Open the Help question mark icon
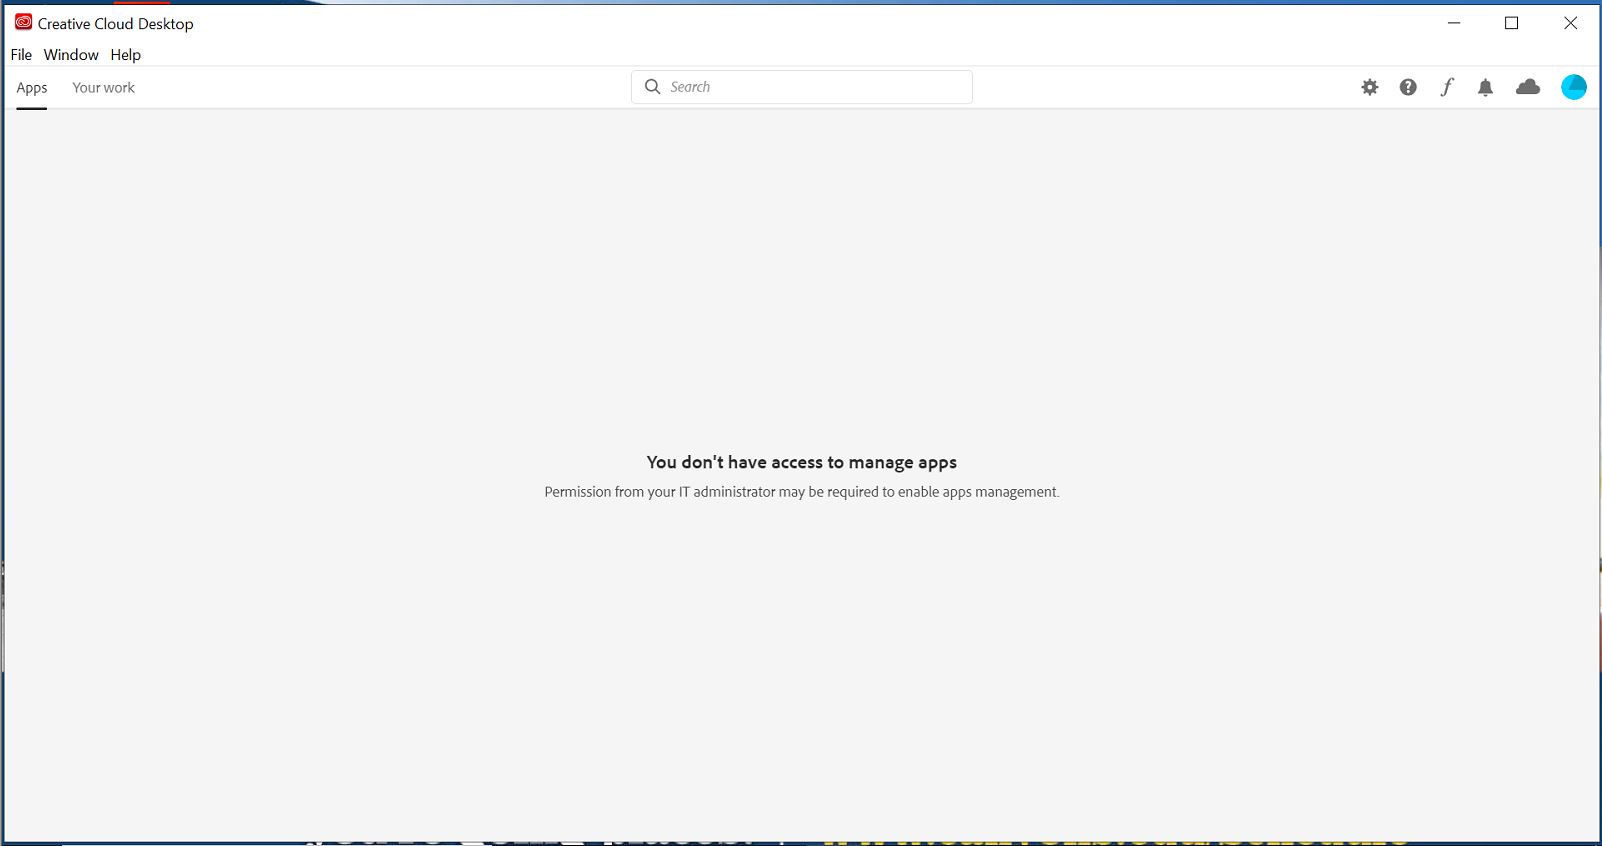The width and height of the screenshot is (1602, 846). pyautogui.click(x=1408, y=87)
